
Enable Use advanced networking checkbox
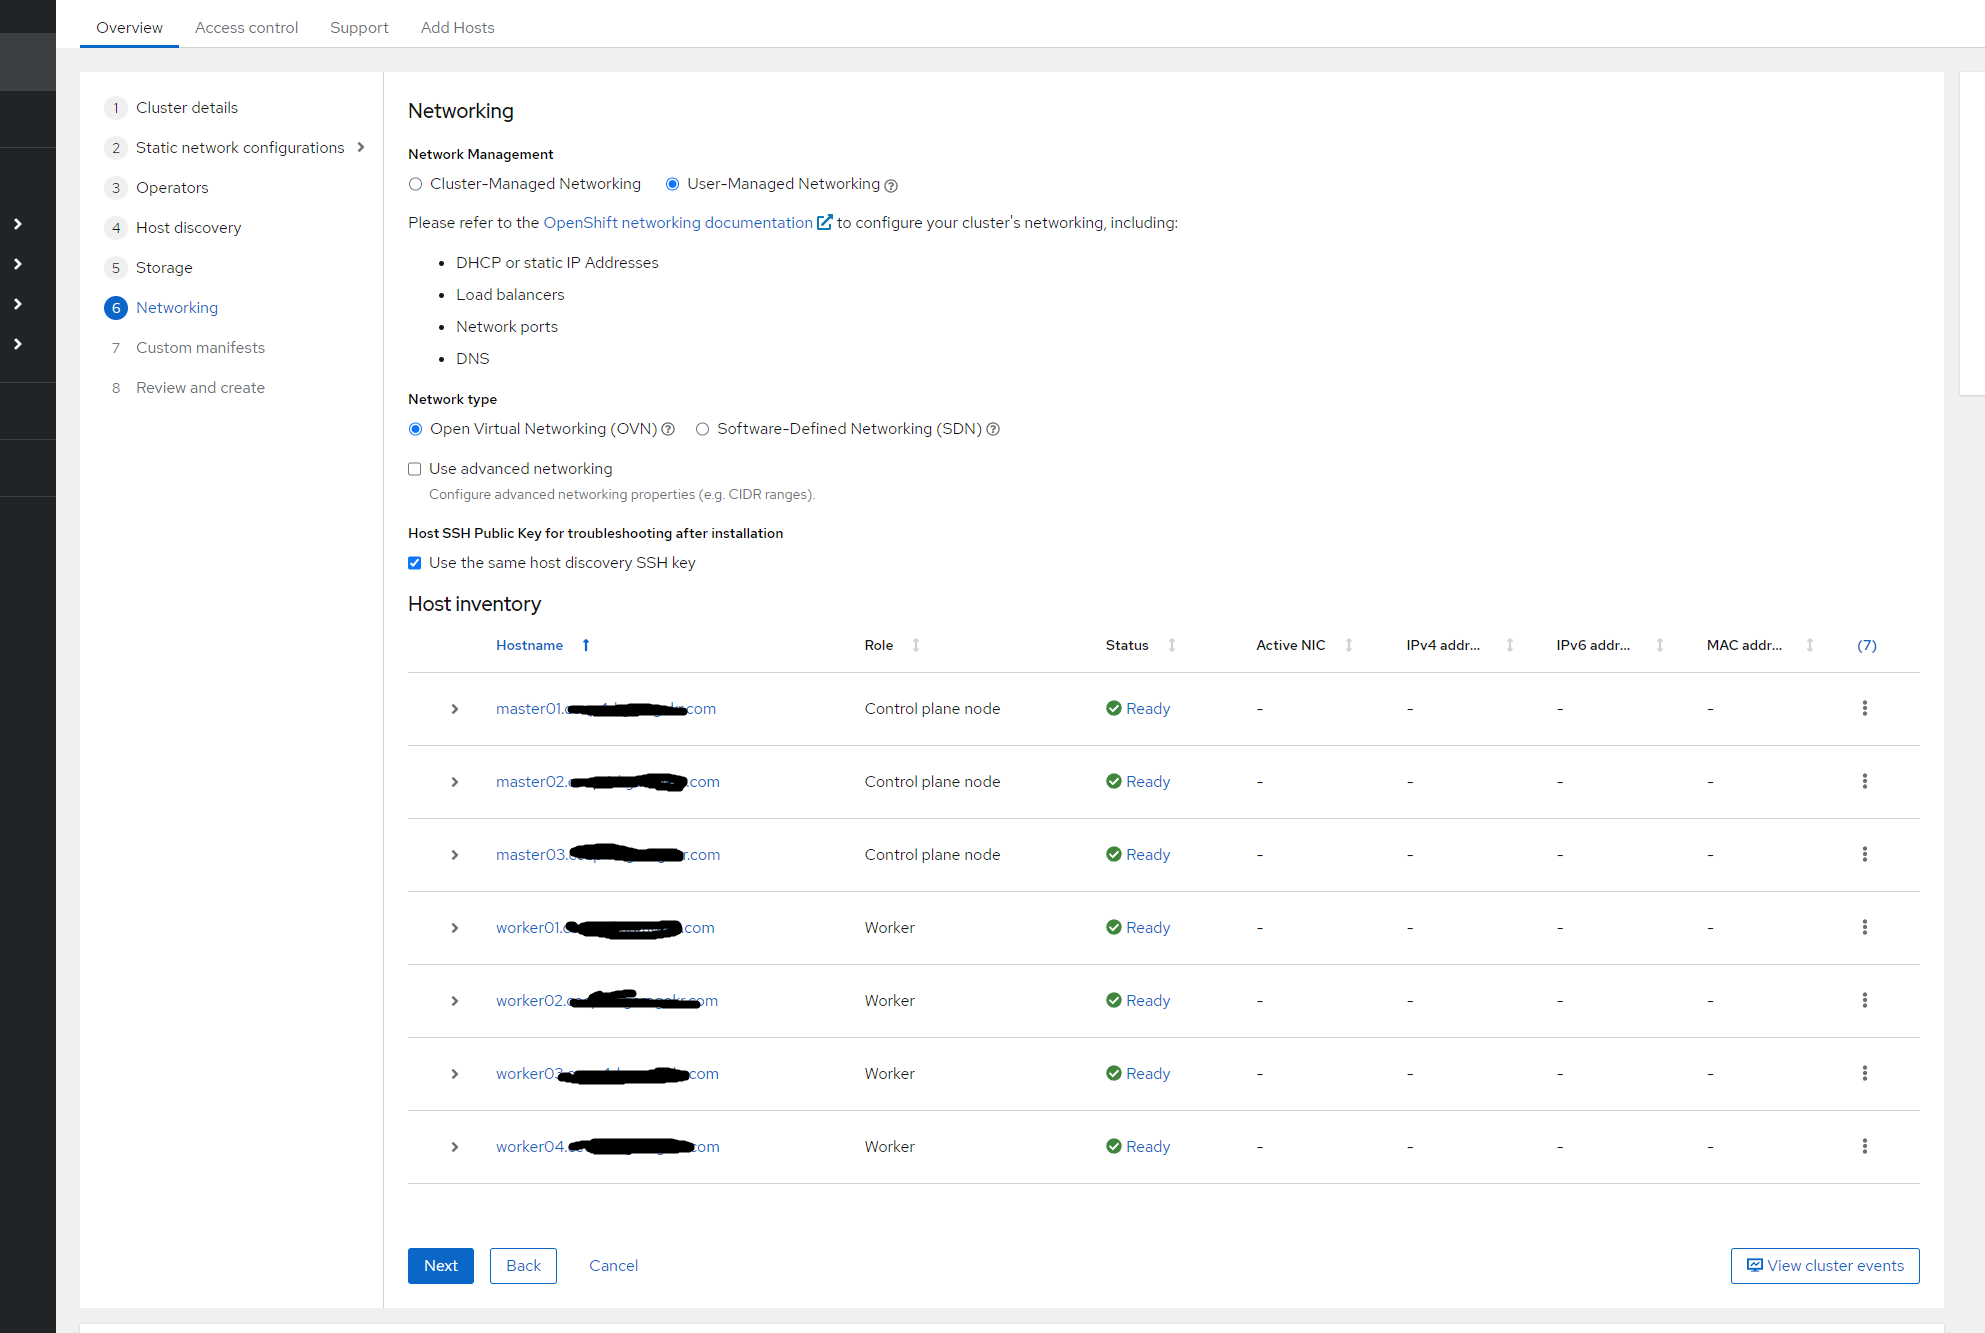click(414, 469)
